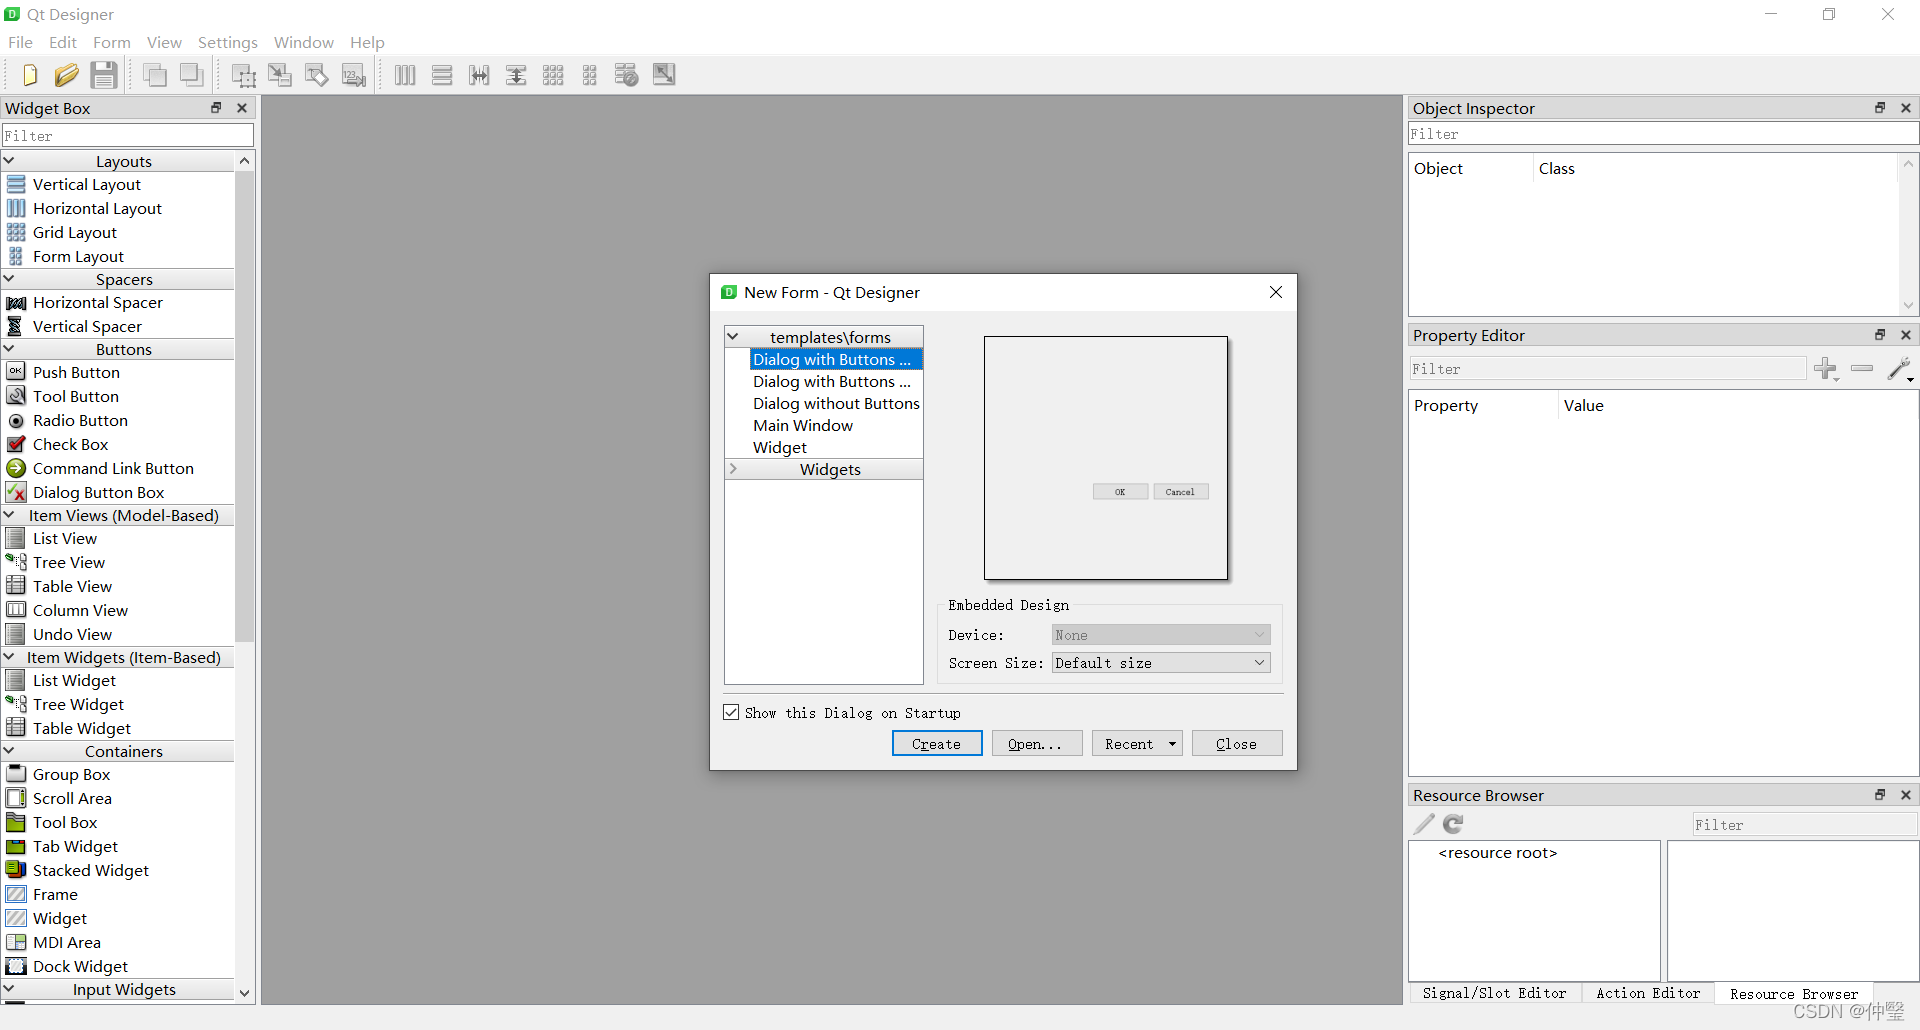Screen dimensions: 1920x1030
Task: Collapse the Layouts category in Widget Box
Action: pyautogui.click(x=9, y=161)
